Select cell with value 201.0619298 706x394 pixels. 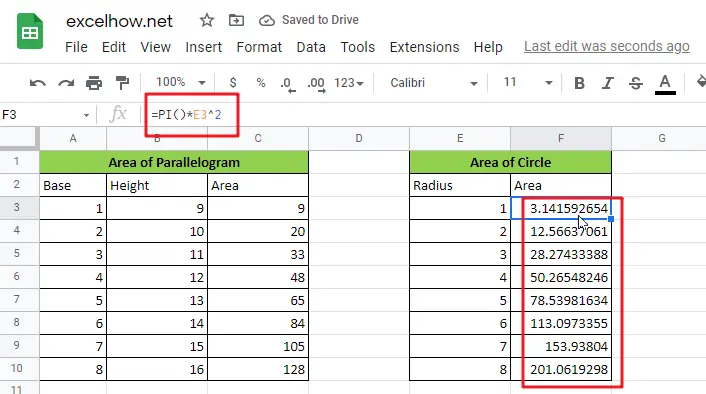561,369
